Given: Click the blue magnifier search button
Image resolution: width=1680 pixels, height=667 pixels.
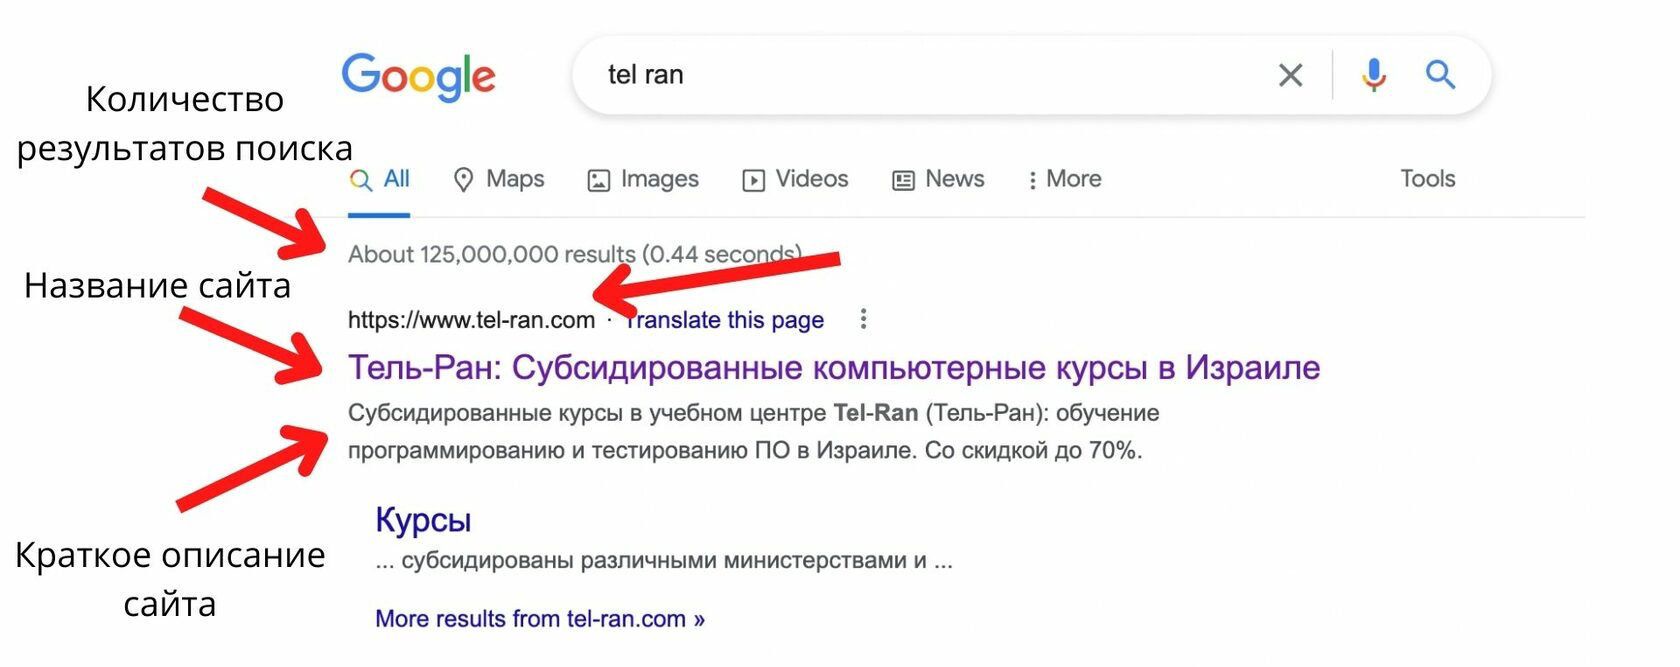Looking at the screenshot, I should [1440, 75].
